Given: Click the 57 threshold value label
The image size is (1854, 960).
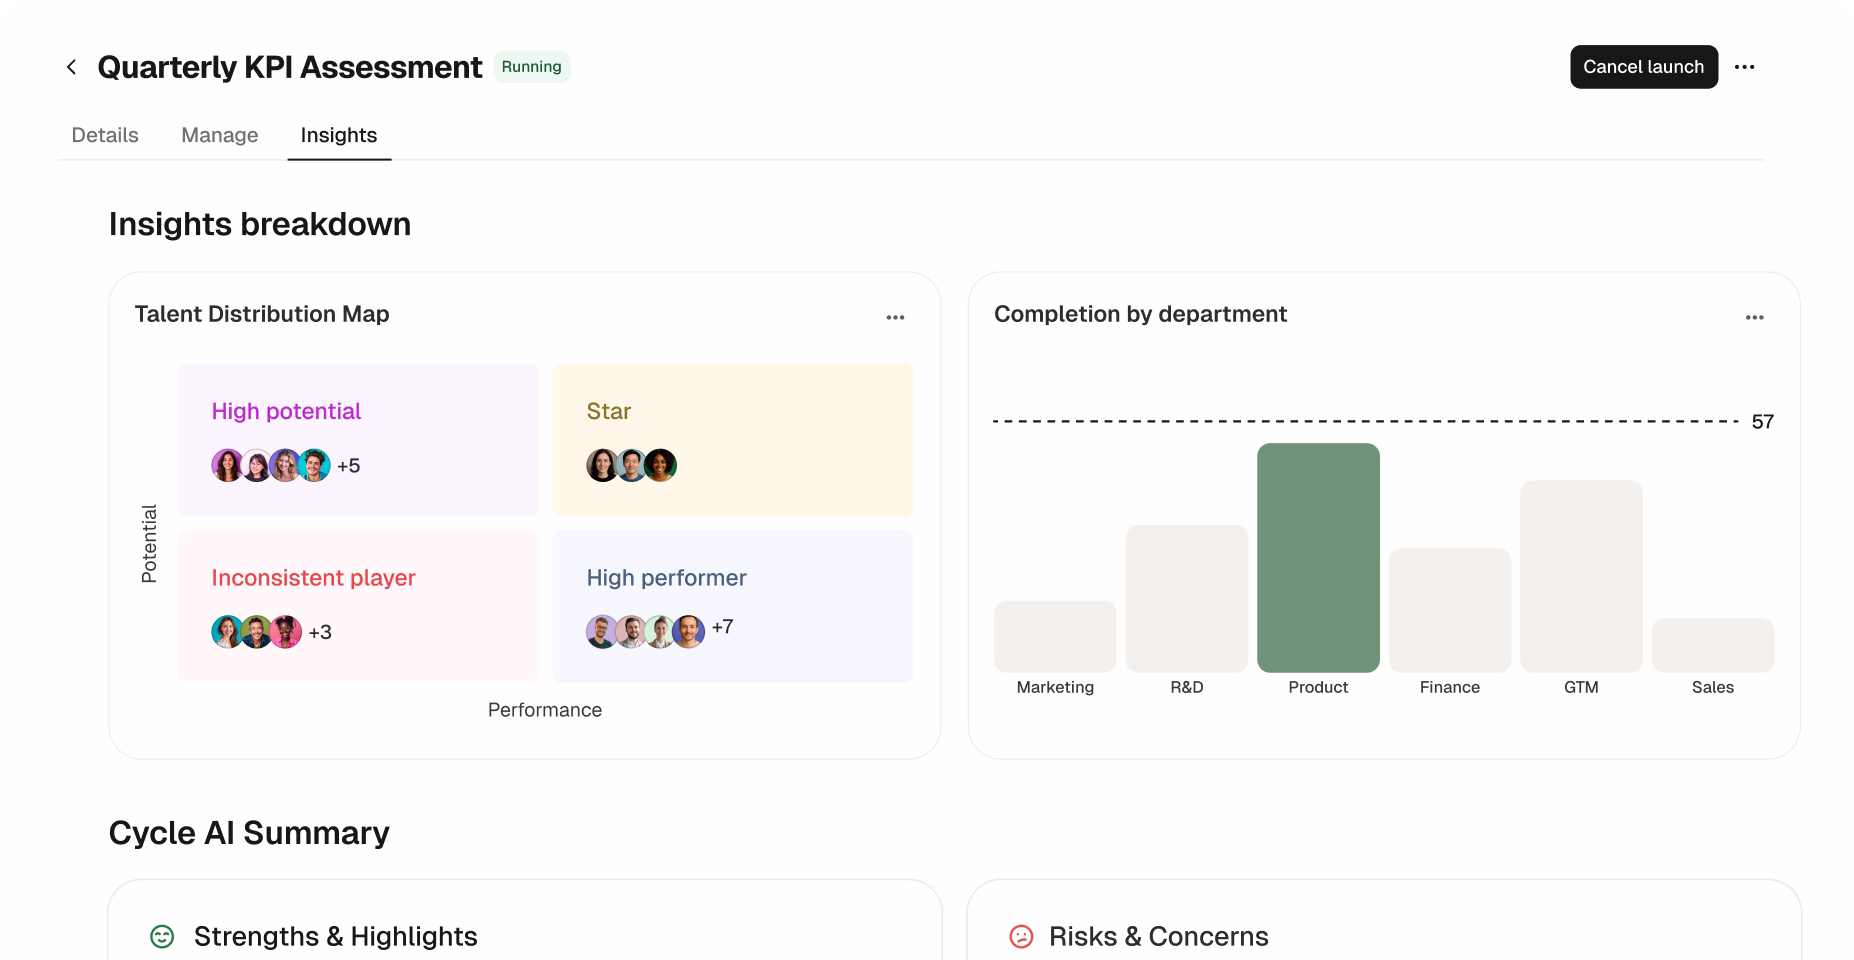Looking at the screenshot, I should point(1763,422).
